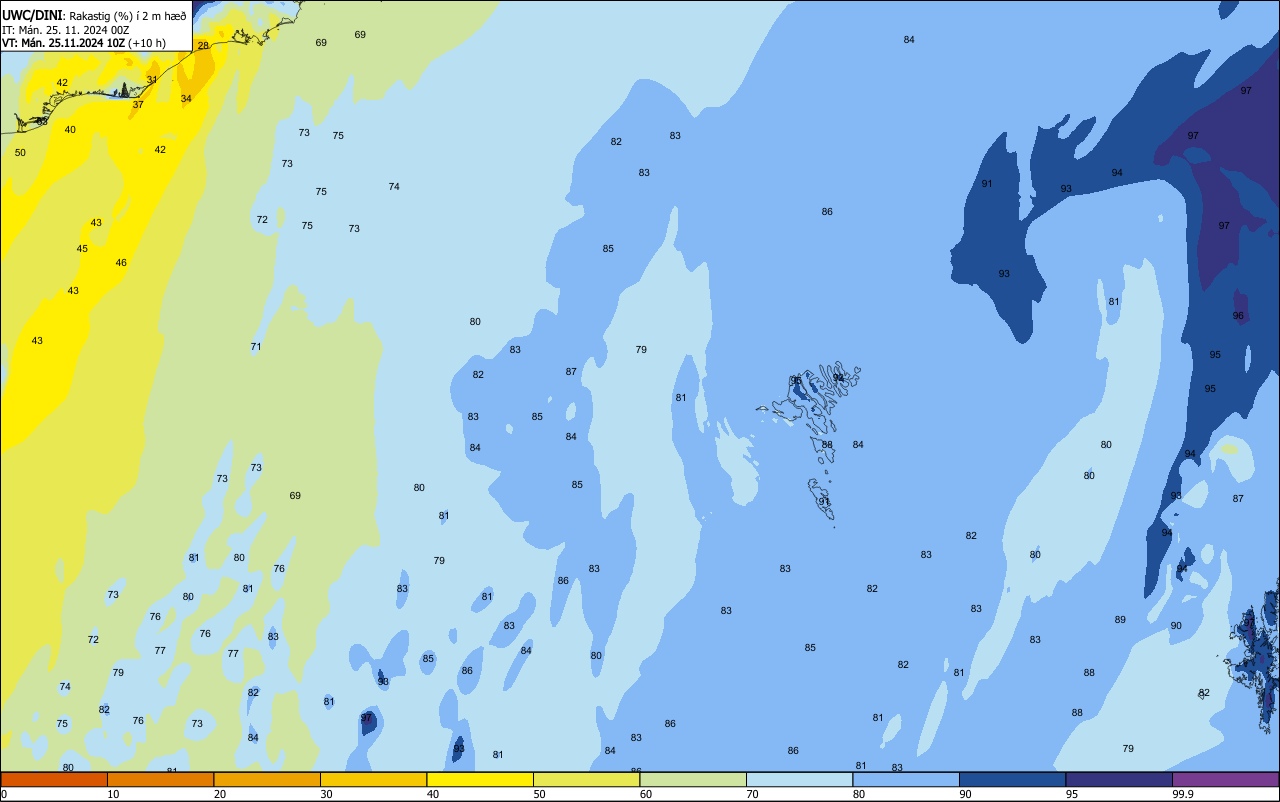Click the 40–50 bright yellow legend swatch
Screen dimensions: 1280x802
coord(480,779)
